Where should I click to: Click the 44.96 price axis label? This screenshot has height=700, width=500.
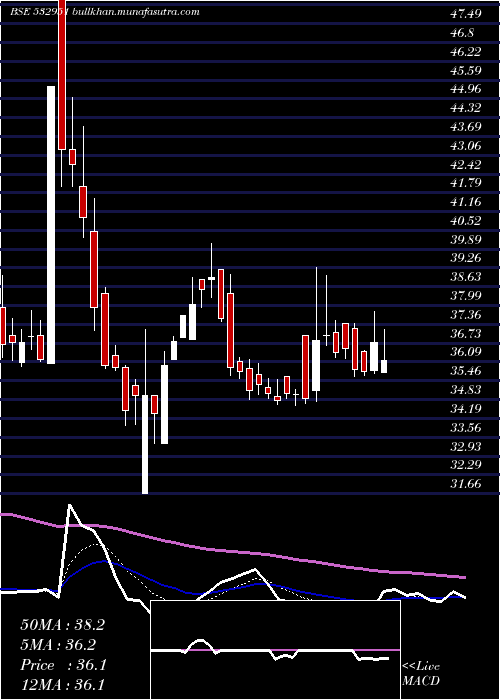(x=466, y=89)
